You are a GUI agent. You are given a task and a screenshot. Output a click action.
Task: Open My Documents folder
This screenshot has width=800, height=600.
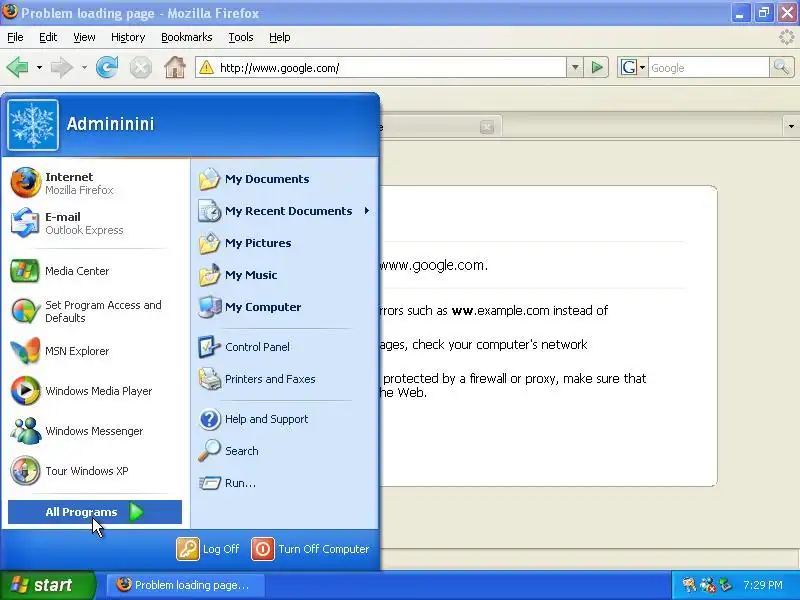click(x=284, y=179)
